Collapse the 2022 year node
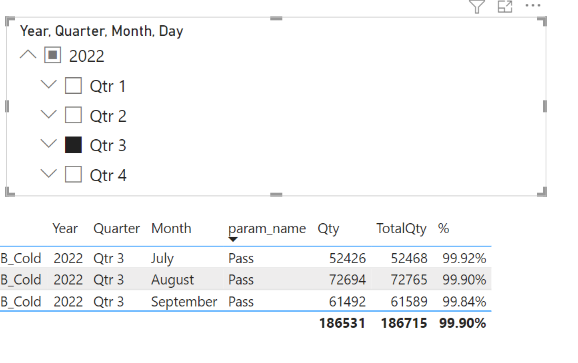 28,55
